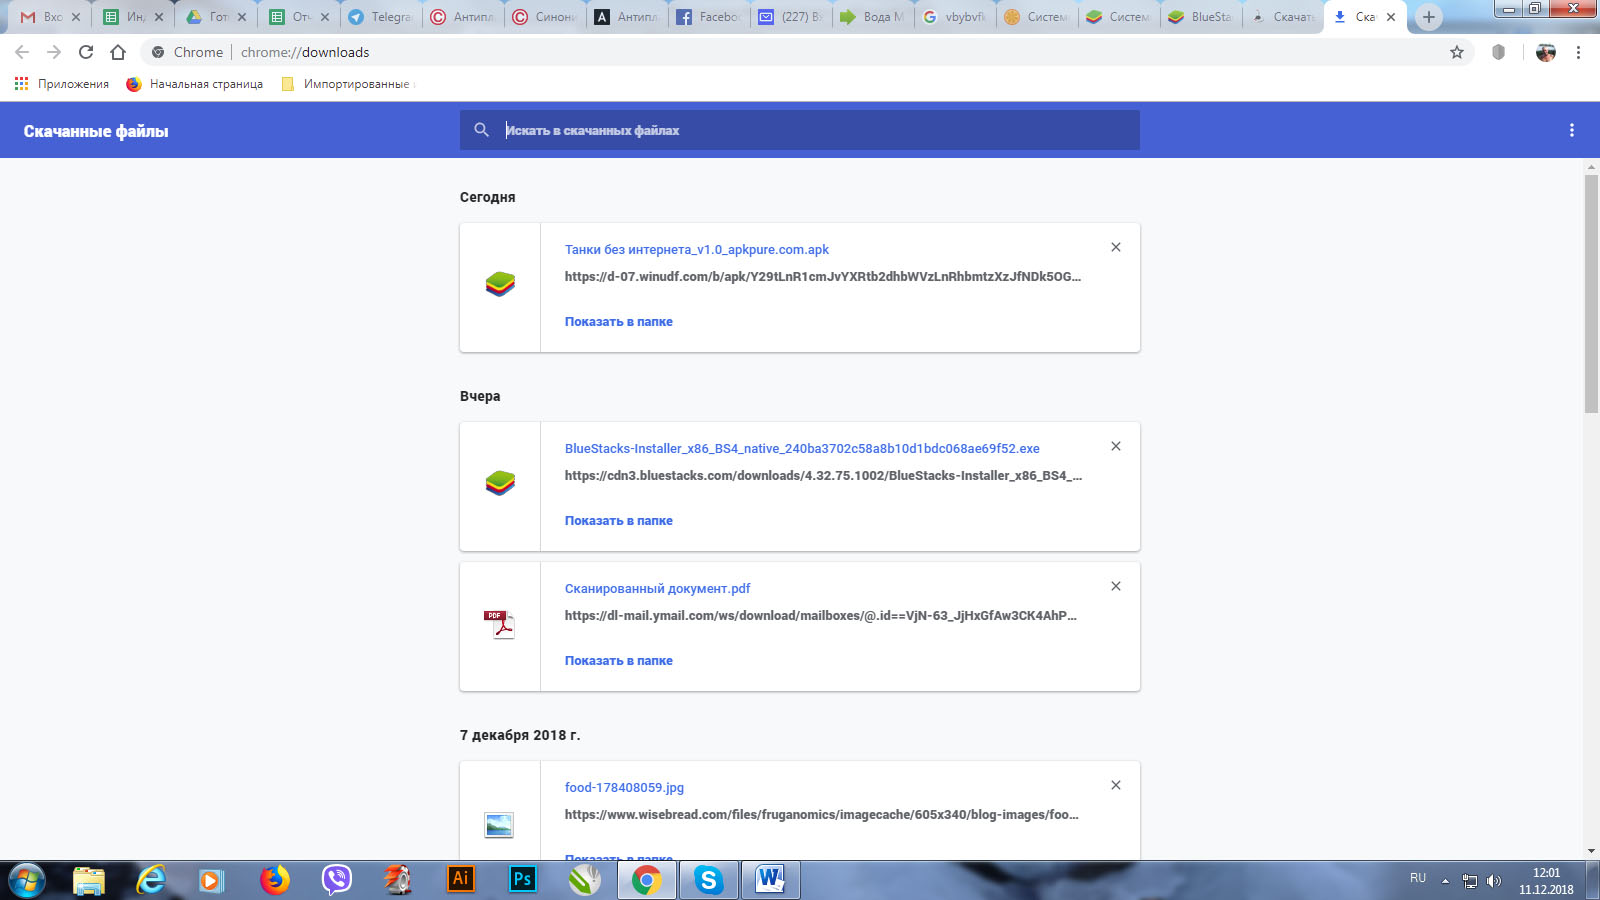Open the downloads page three-dot menu

click(1571, 130)
